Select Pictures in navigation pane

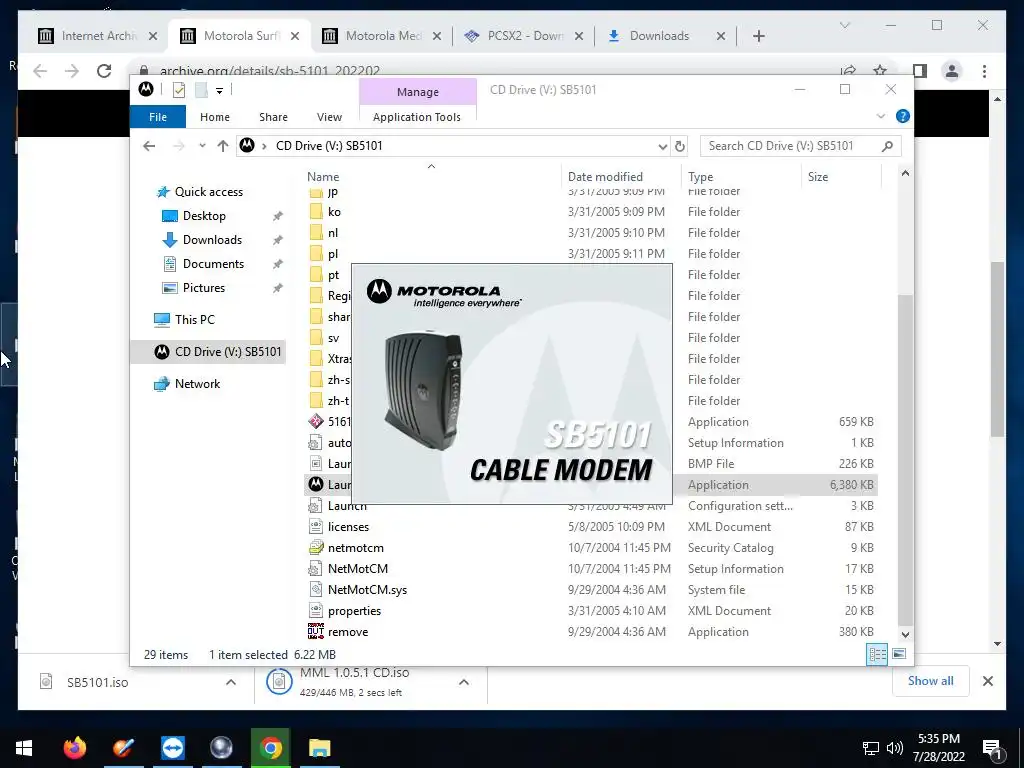point(204,288)
